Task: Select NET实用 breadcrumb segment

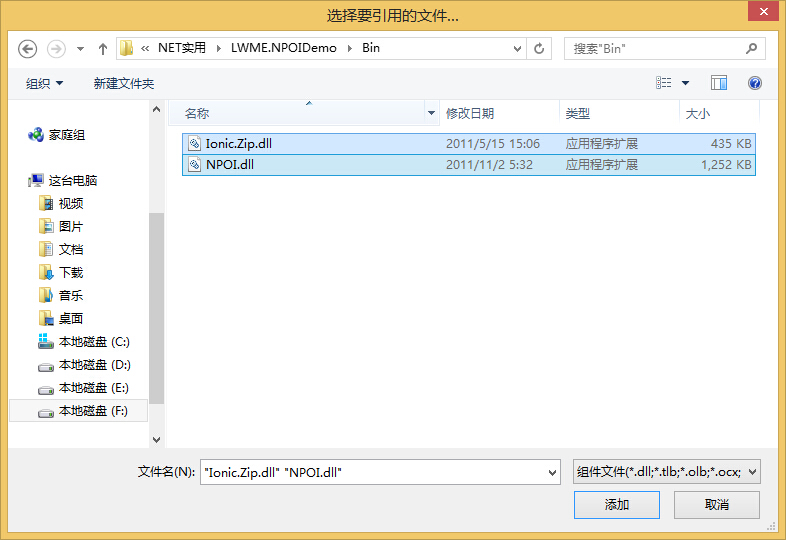Action: coord(181,48)
